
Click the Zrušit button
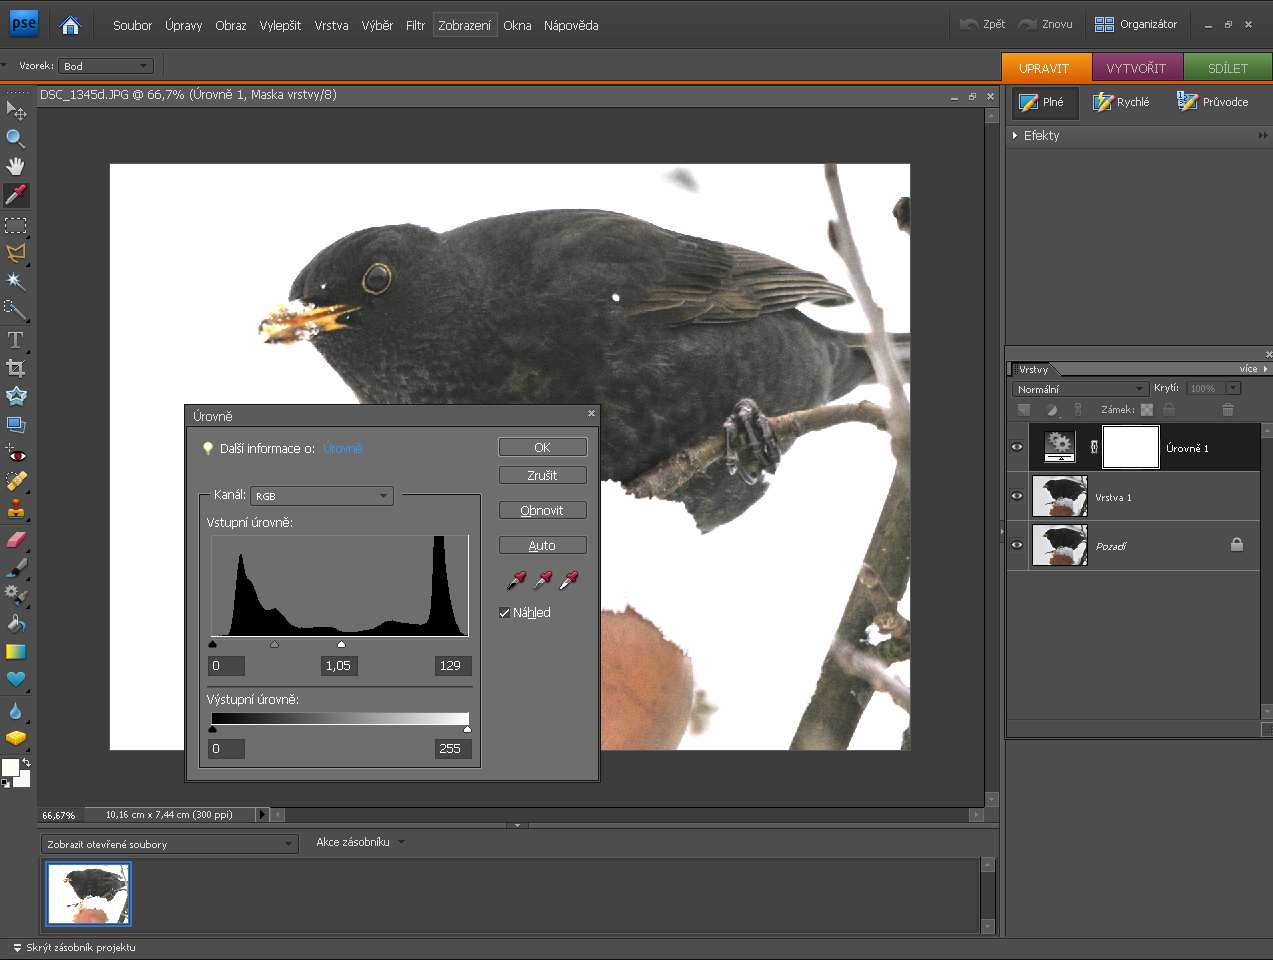click(542, 475)
